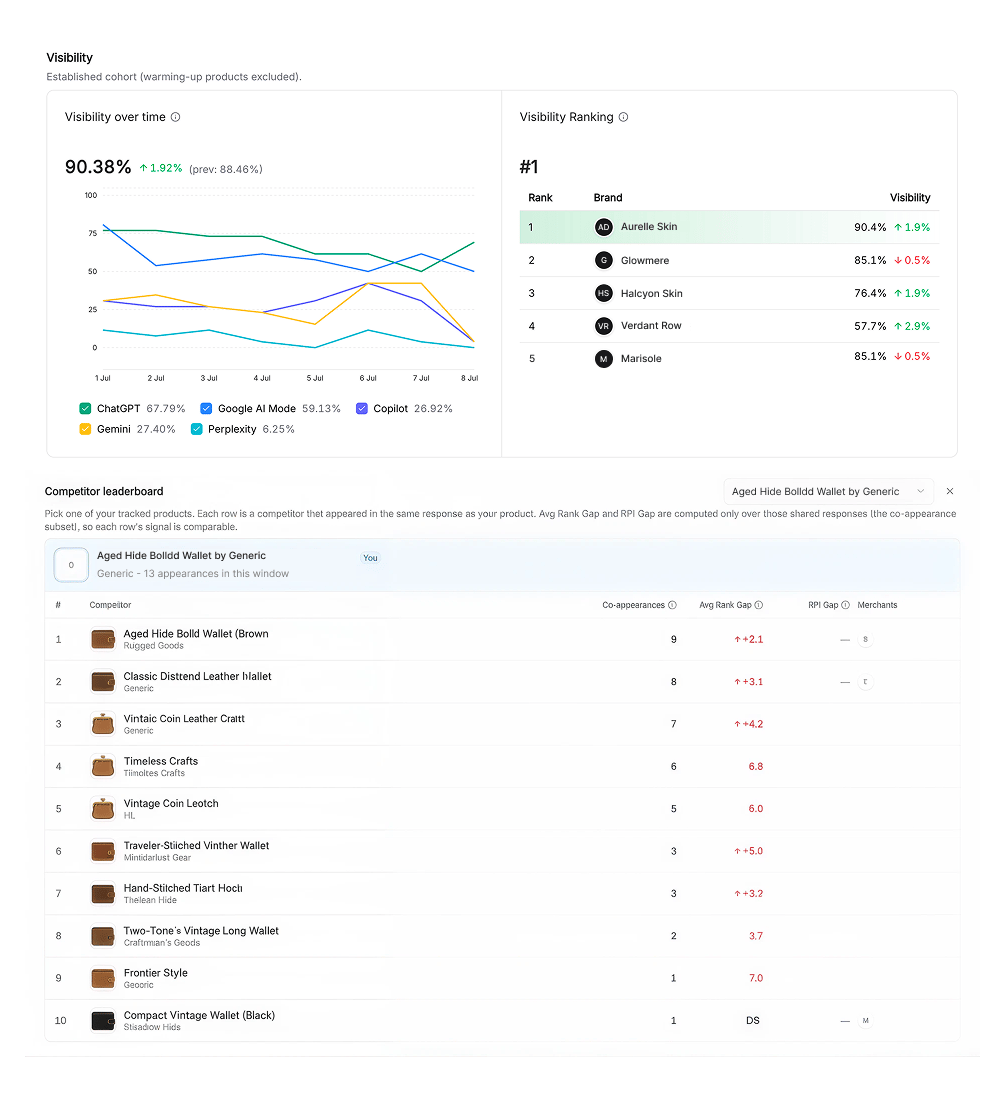Click the #1 ranking position text
Image resolution: width=1004 pixels, height=1097 pixels.
click(x=529, y=167)
